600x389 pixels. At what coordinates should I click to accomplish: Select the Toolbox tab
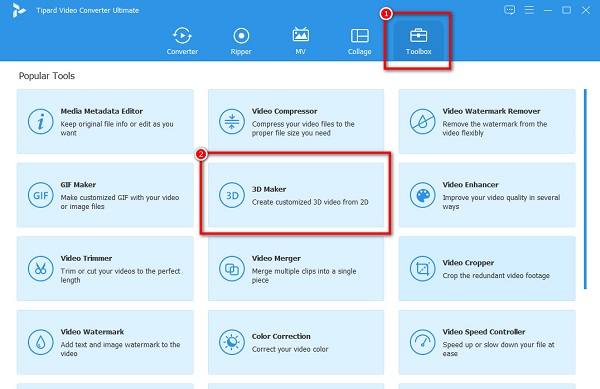(419, 41)
